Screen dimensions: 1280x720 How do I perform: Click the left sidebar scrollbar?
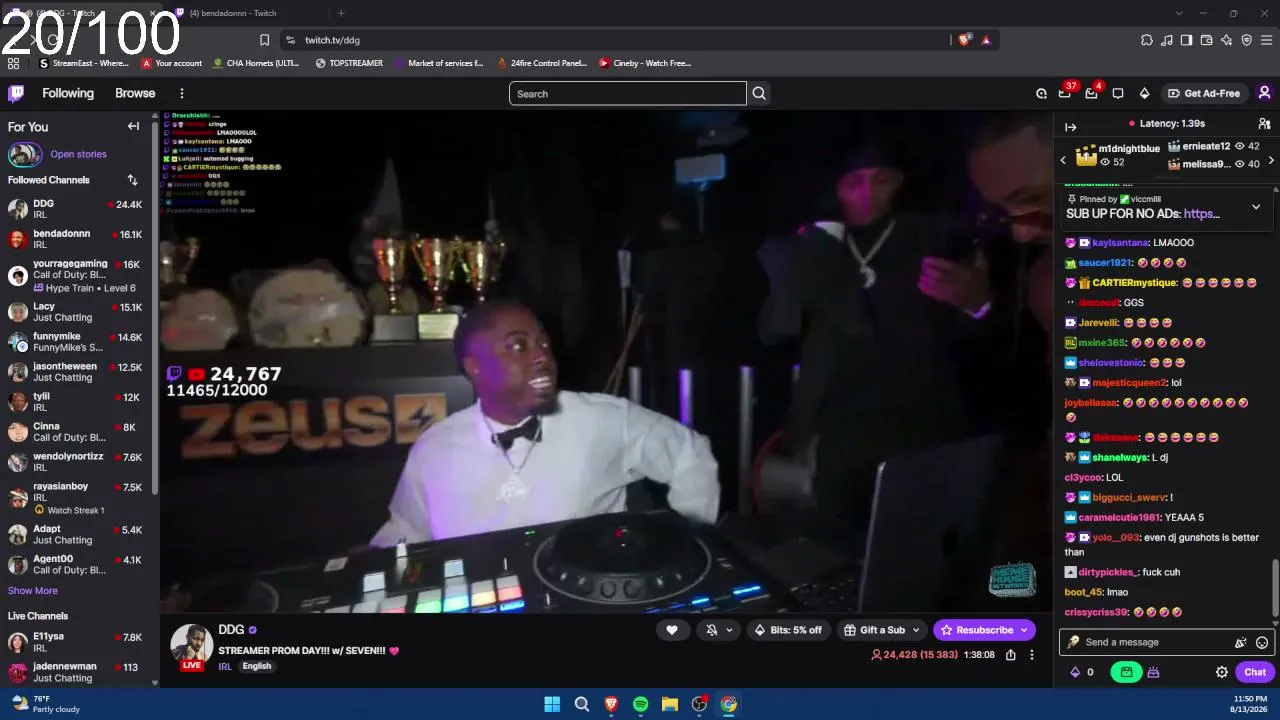(x=155, y=310)
